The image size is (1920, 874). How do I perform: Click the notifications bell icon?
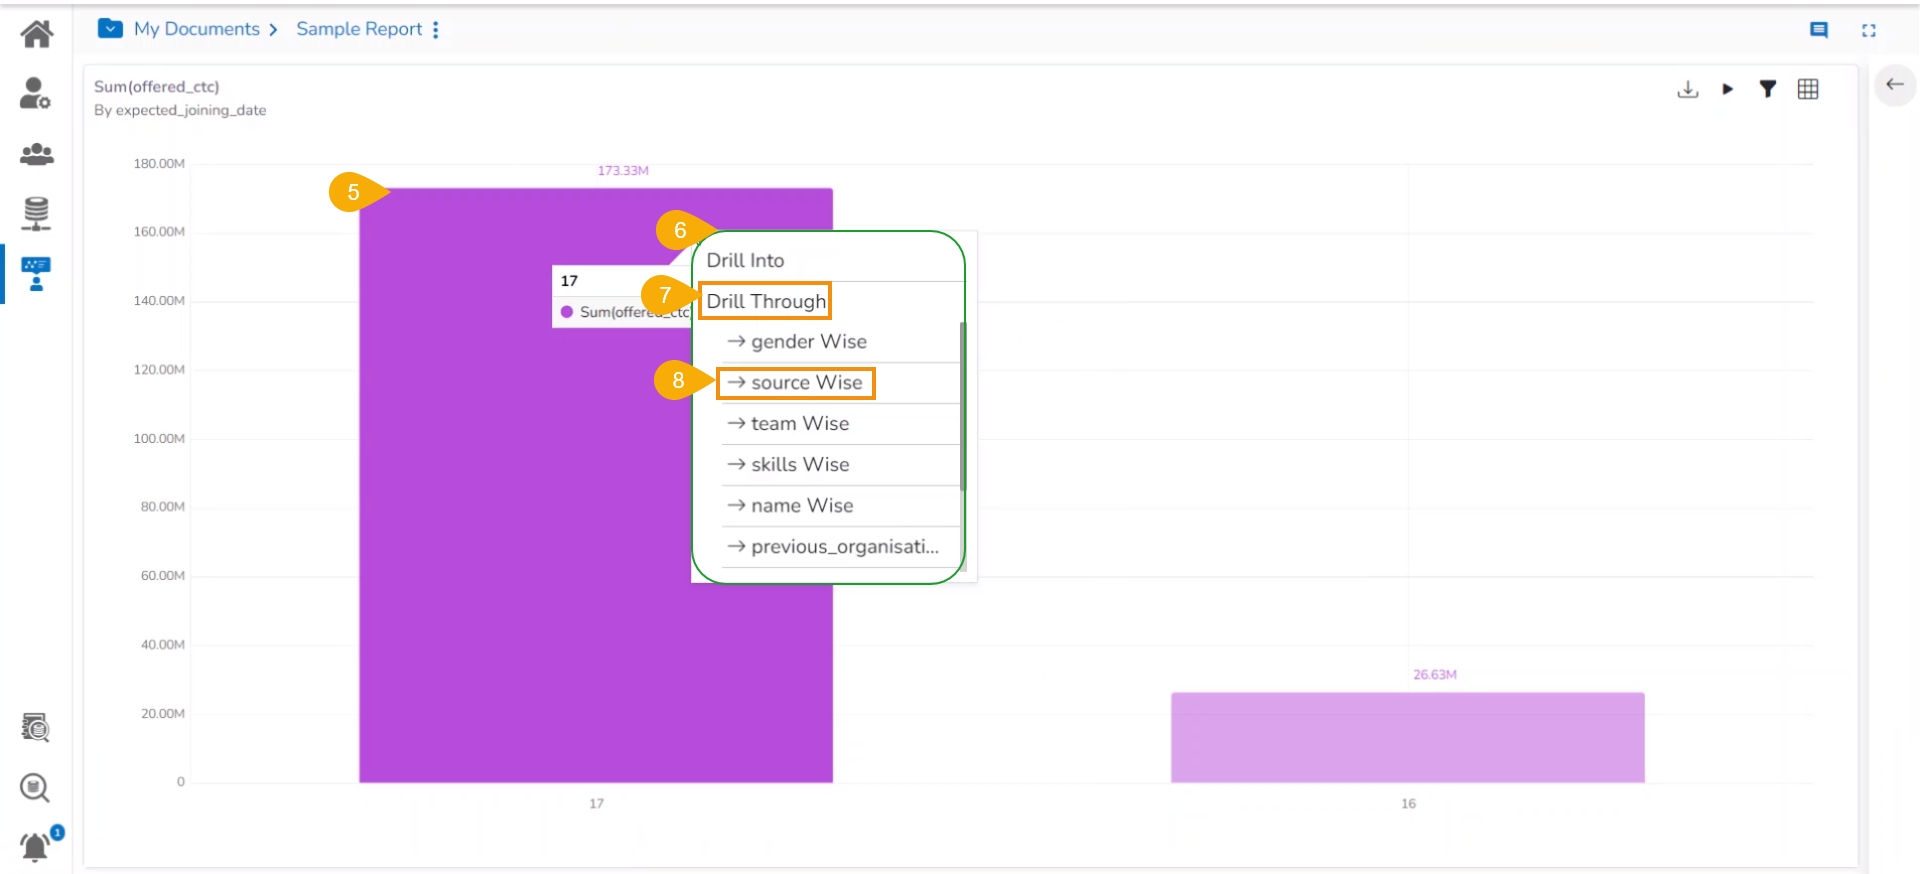pos(36,846)
